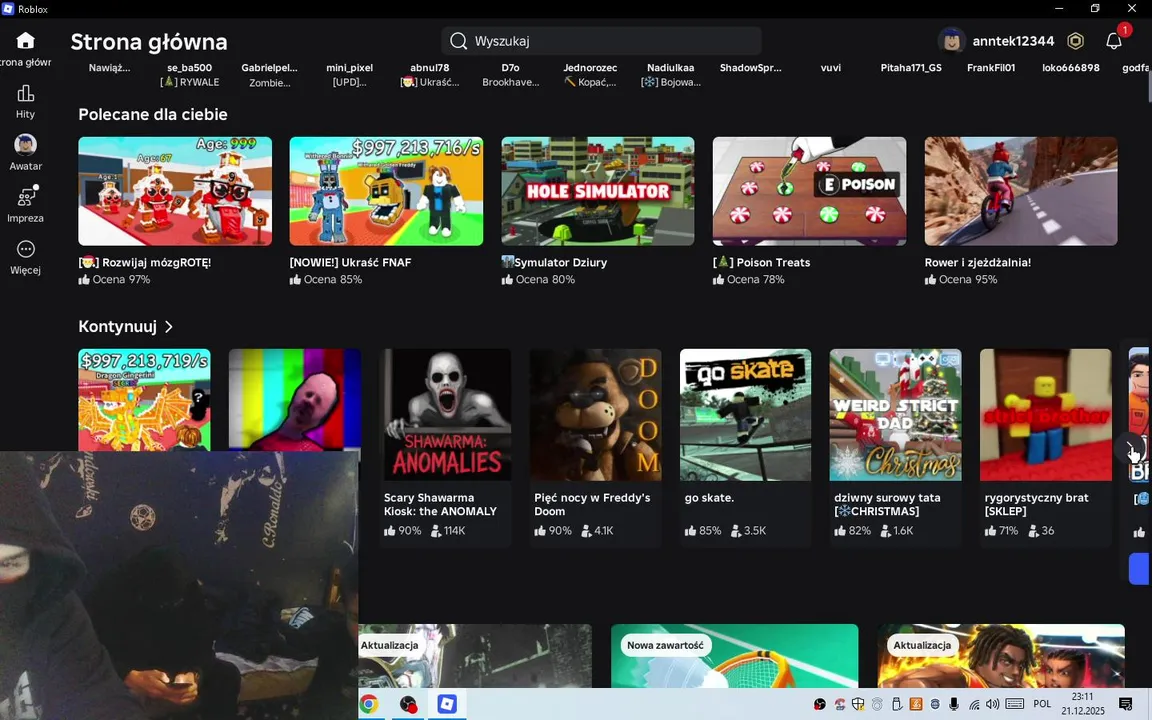Open the Hole Simulator game thumbnail
Image resolution: width=1152 pixels, height=720 pixels.
click(597, 191)
